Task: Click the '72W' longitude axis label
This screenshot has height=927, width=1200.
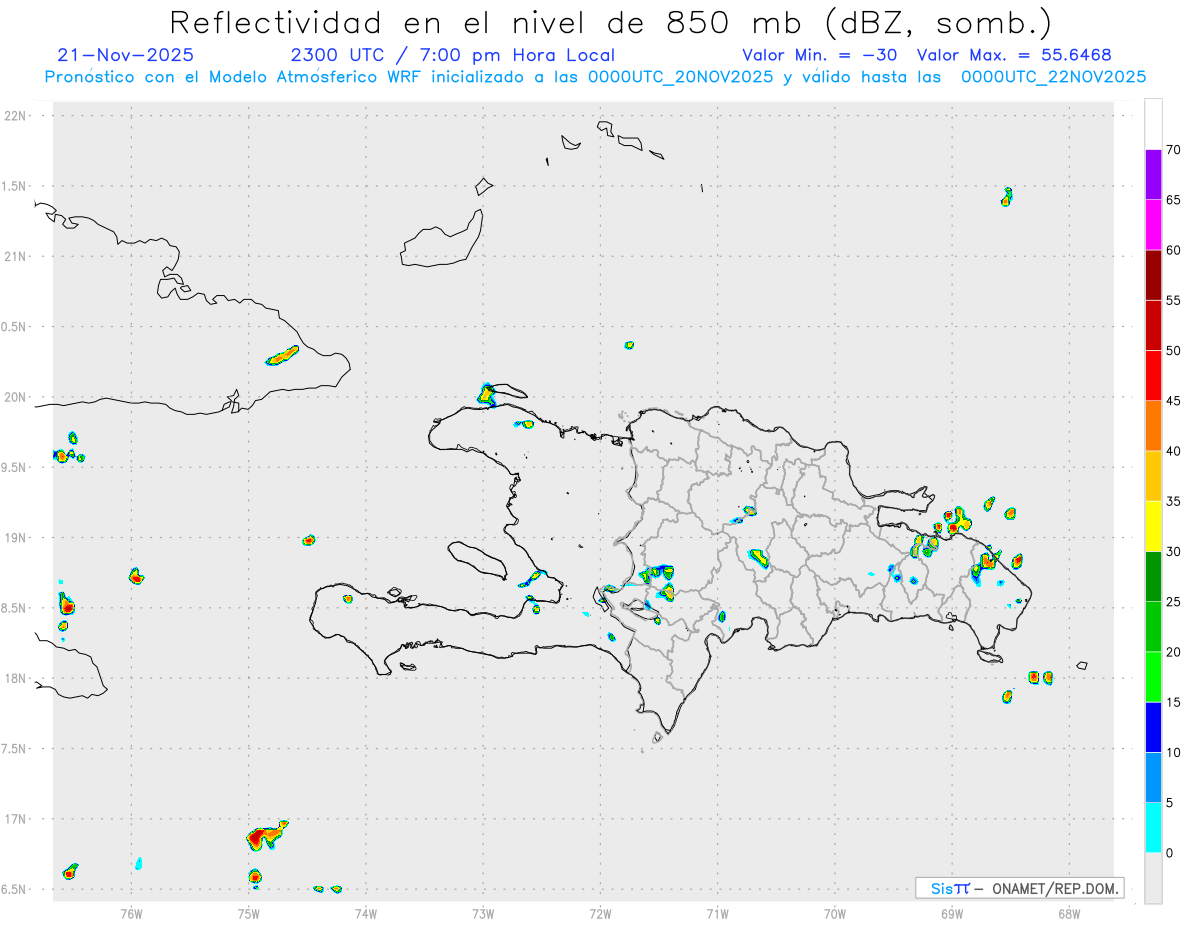Action: coord(600,912)
